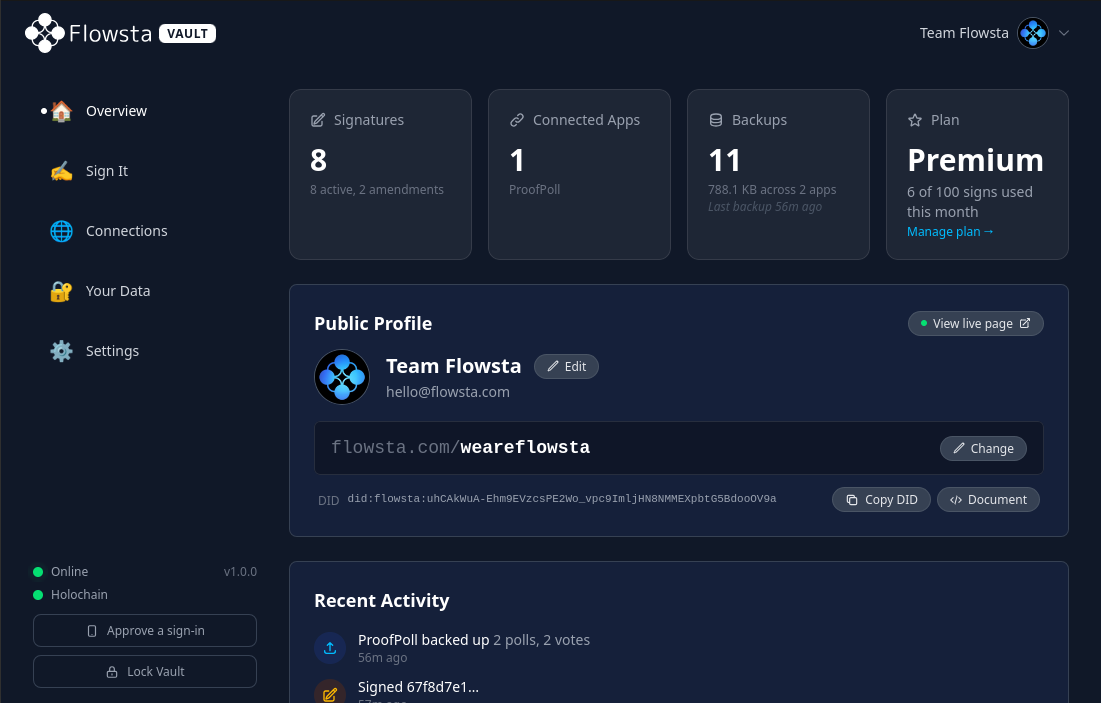Open Connections in the sidebar
The image size is (1101, 703).
click(126, 231)
